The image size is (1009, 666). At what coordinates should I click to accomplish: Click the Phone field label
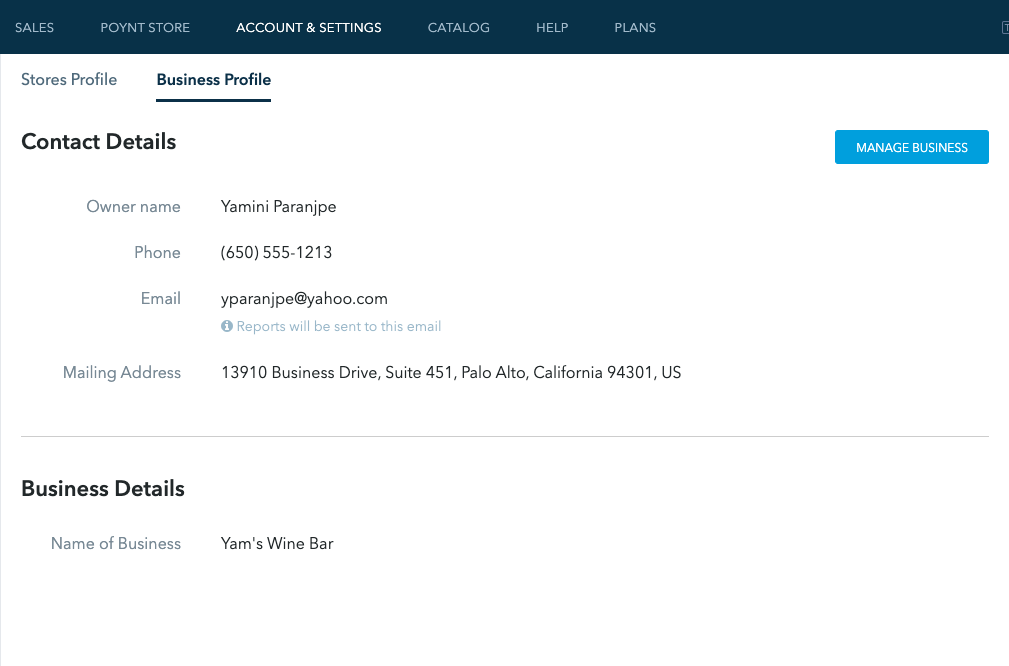(x=157, y=252)
